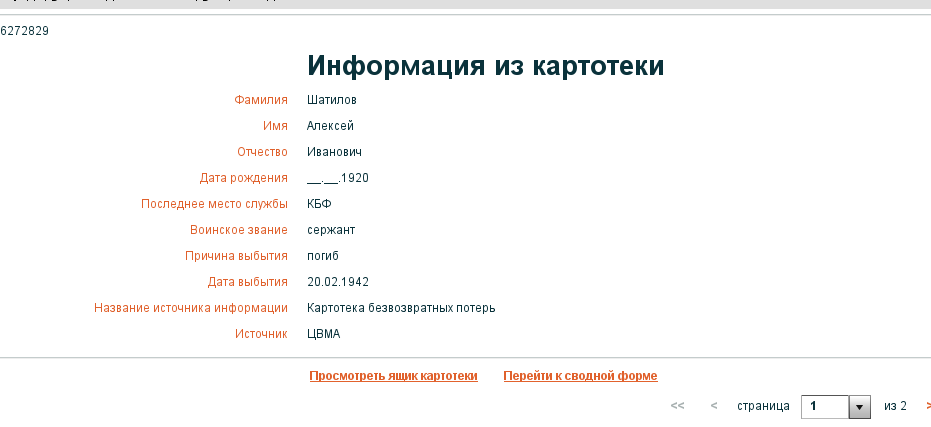Click the patronymic value 'Иванович'
This screenshot has width=931, height=427.
pyautogui.click(x=334, y=152)
